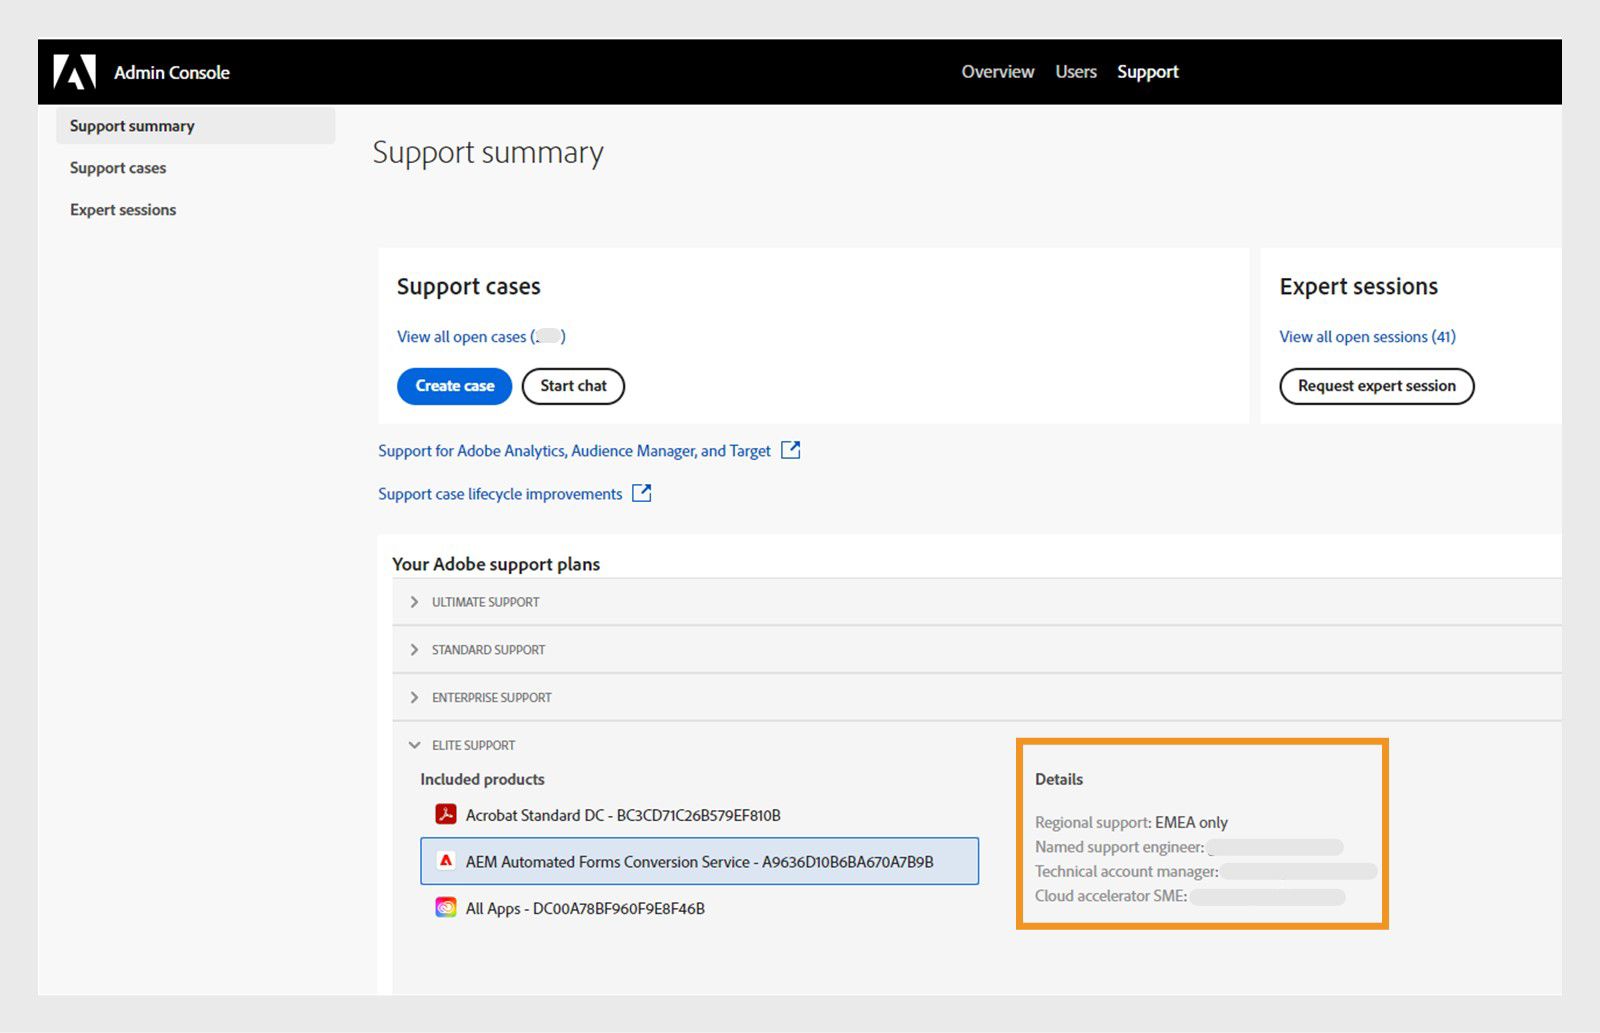This screenshot has height=1033, width=1600.
Task: Click the Admin Console title
Action: 172,72
